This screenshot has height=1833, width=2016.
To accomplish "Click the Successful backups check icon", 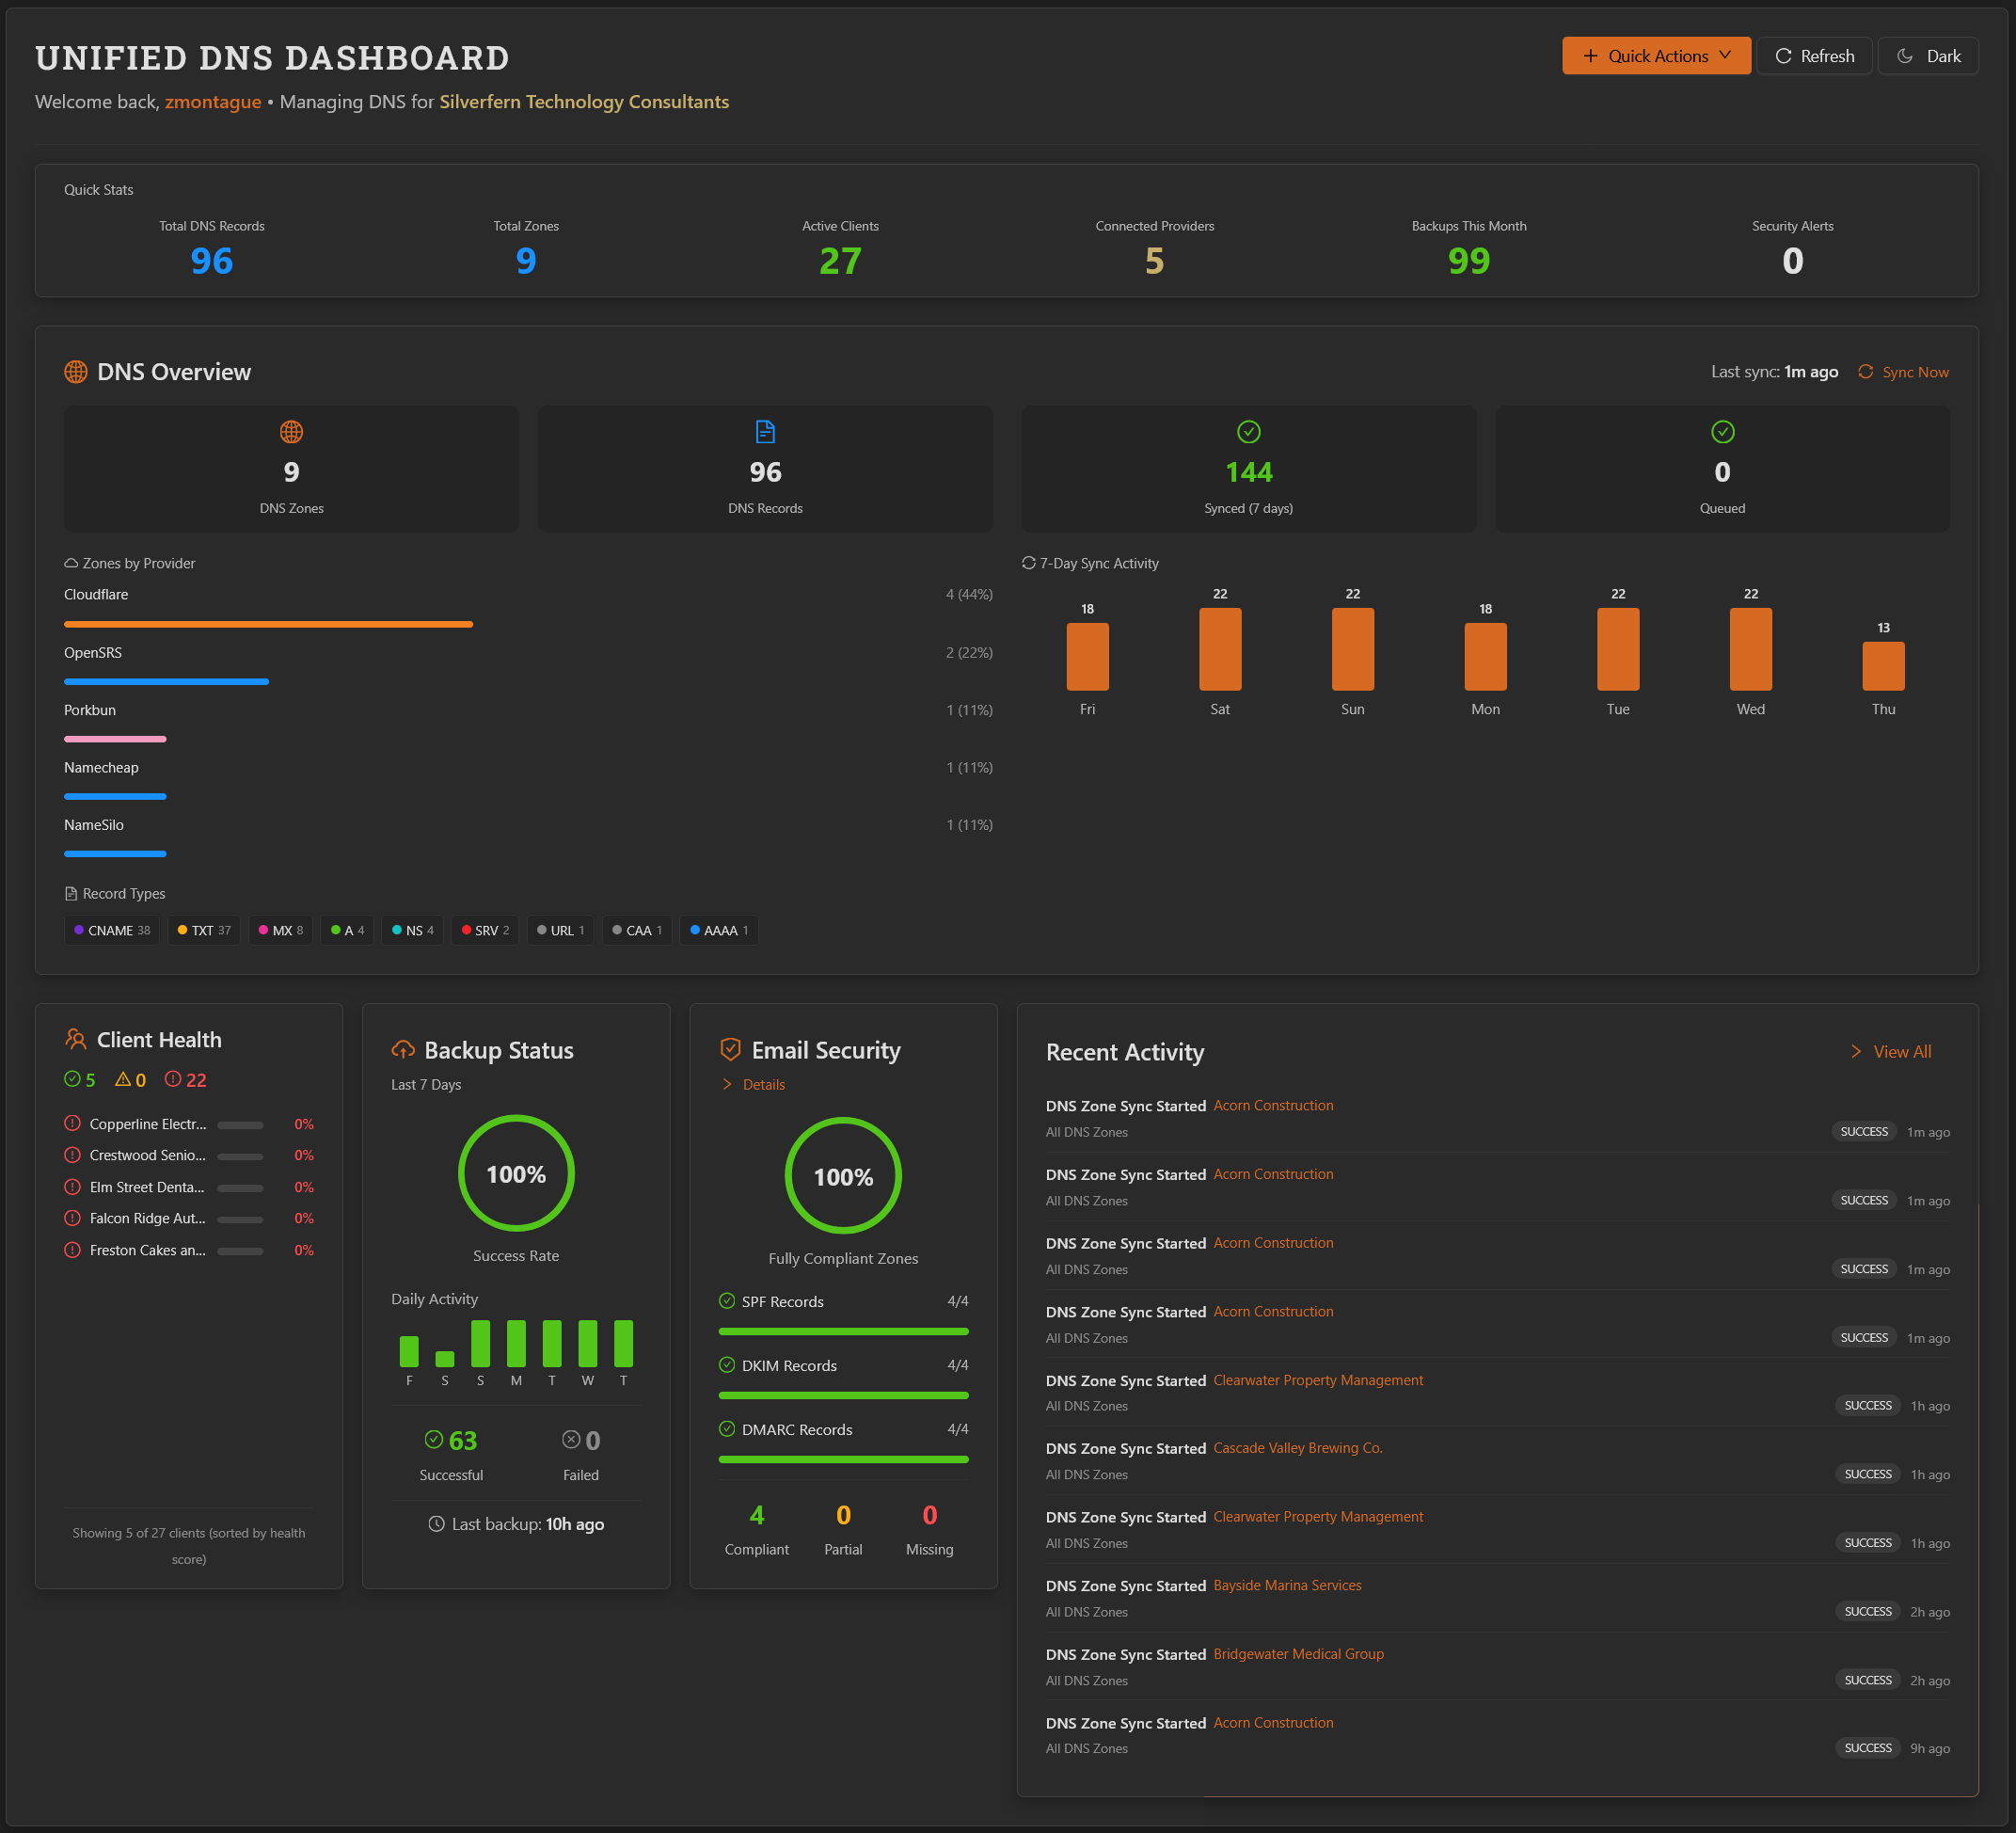I will (x=434, y=1439).
